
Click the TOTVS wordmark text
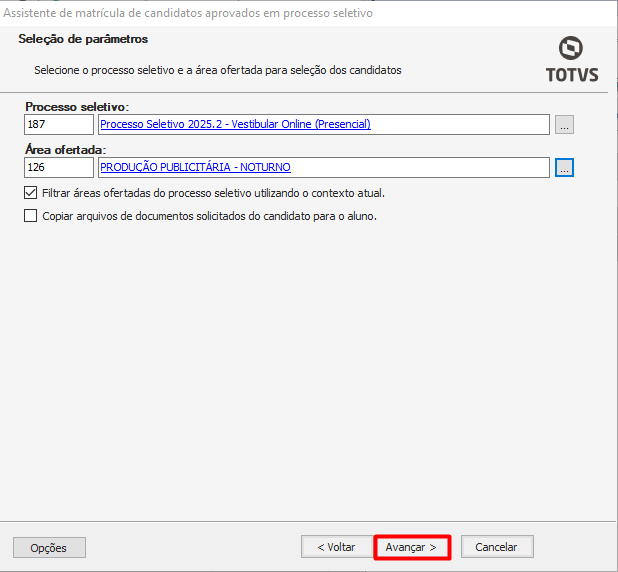(x=572, y=75)
